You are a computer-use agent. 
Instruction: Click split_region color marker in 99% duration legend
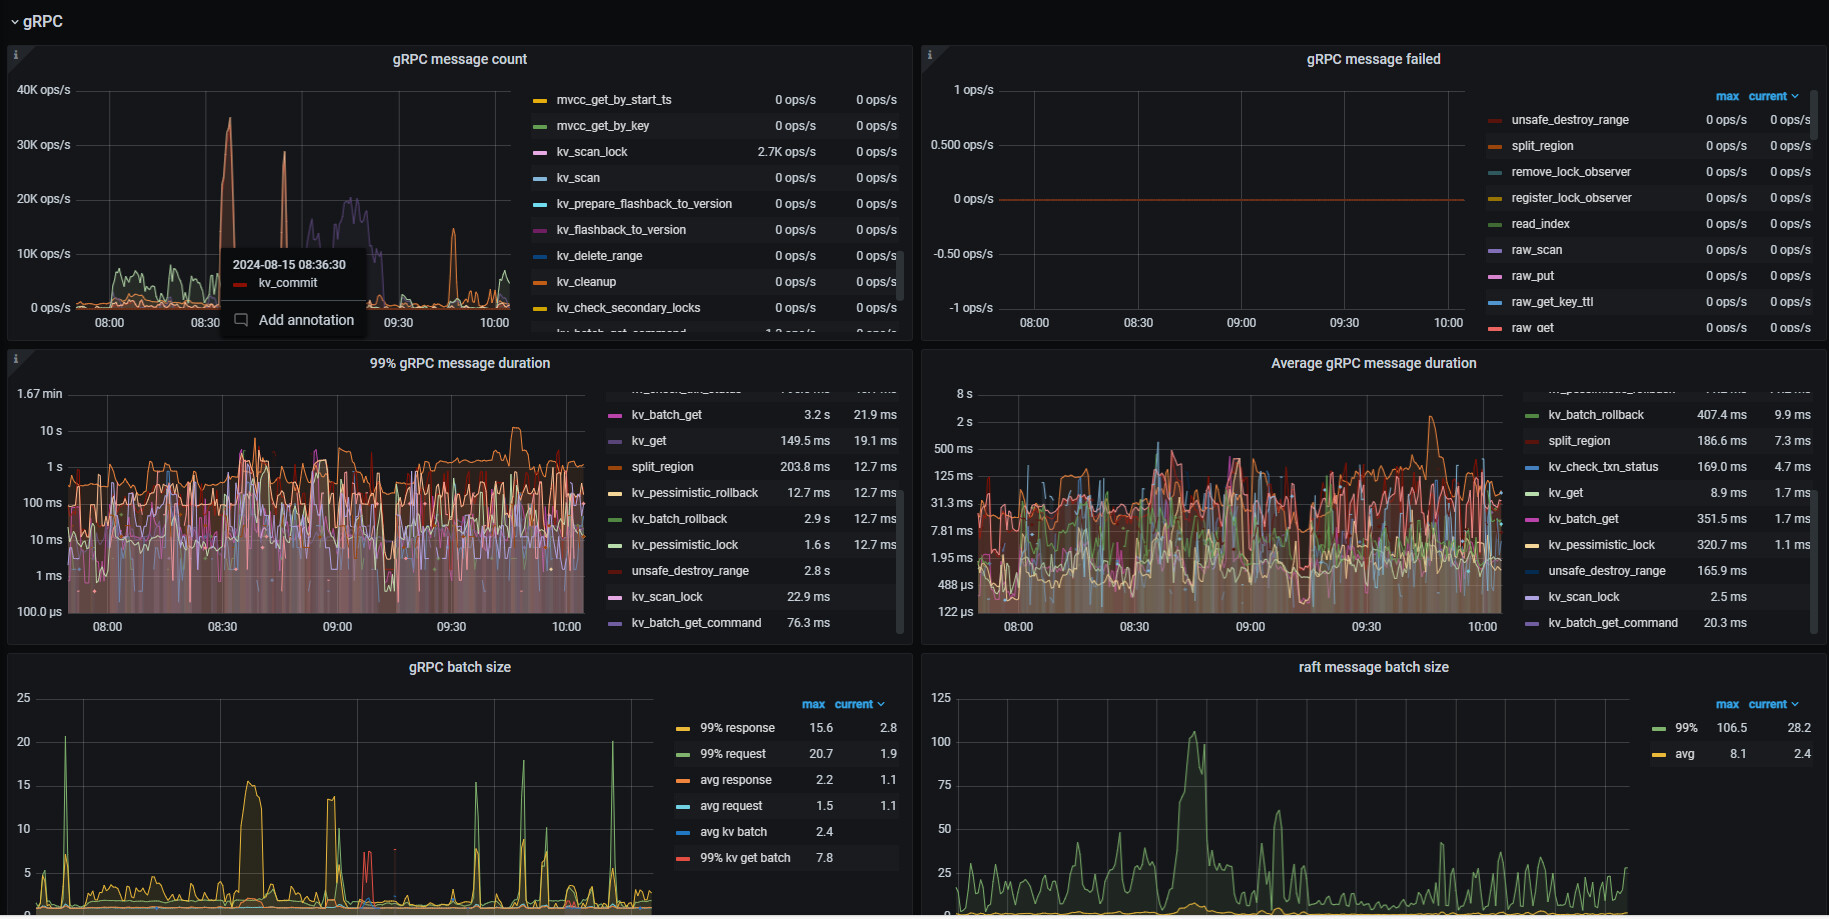[x=615, y=467]
